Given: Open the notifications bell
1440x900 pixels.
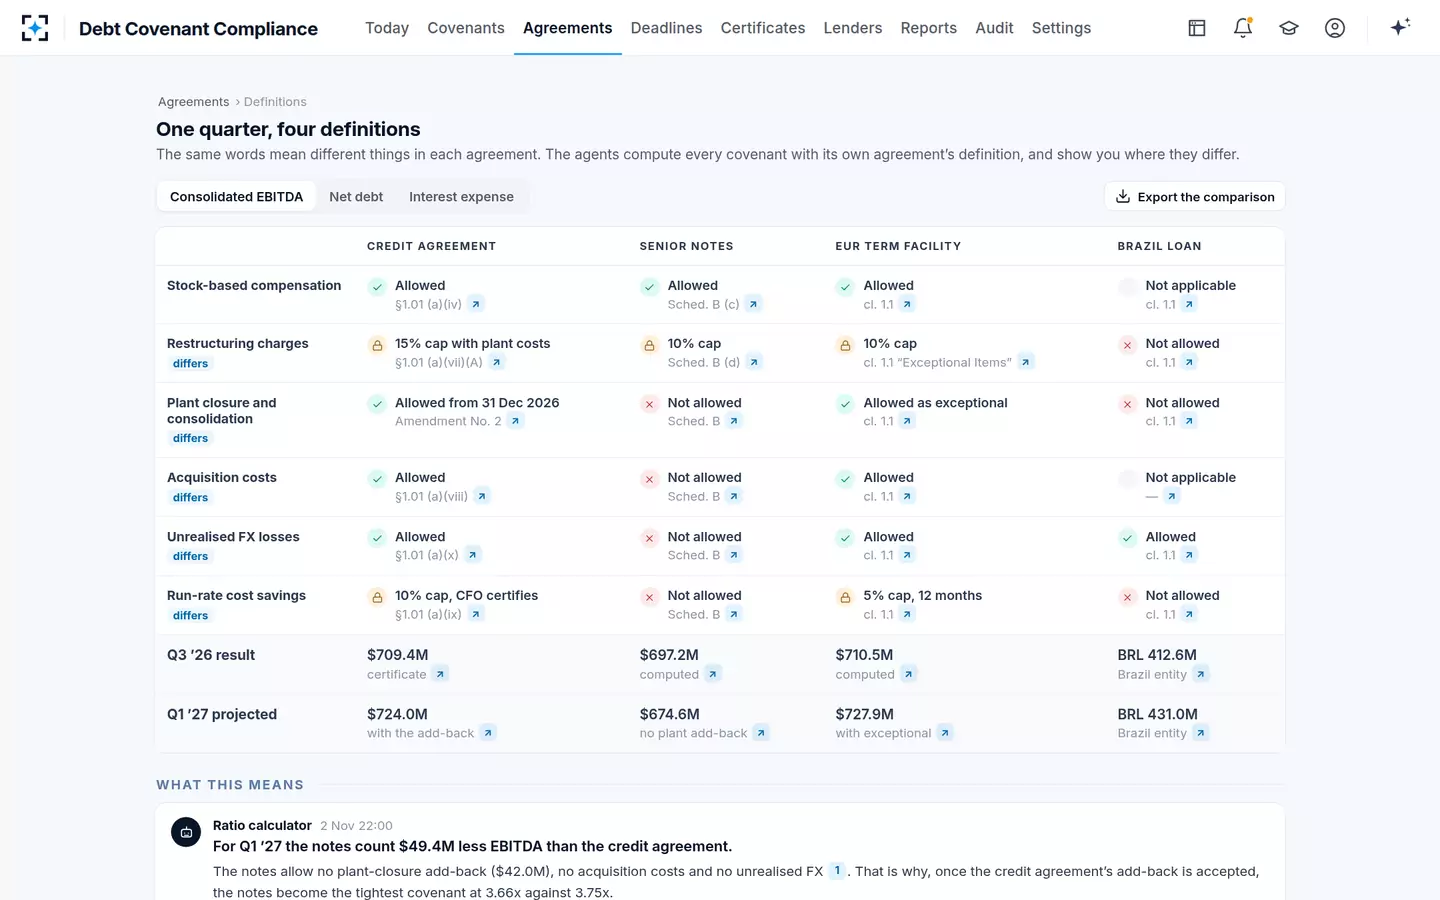Looking at the screenshot, I should coord(1243,28).
